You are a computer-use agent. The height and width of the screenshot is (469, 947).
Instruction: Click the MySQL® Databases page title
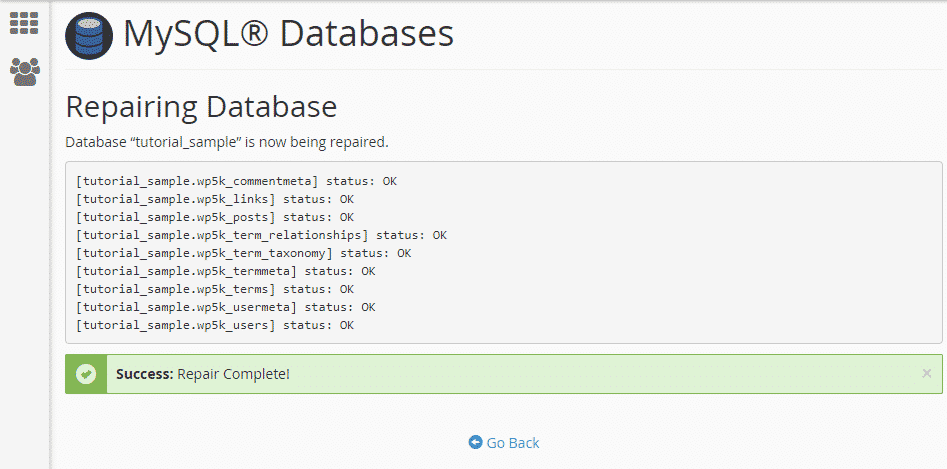point(288,35)
